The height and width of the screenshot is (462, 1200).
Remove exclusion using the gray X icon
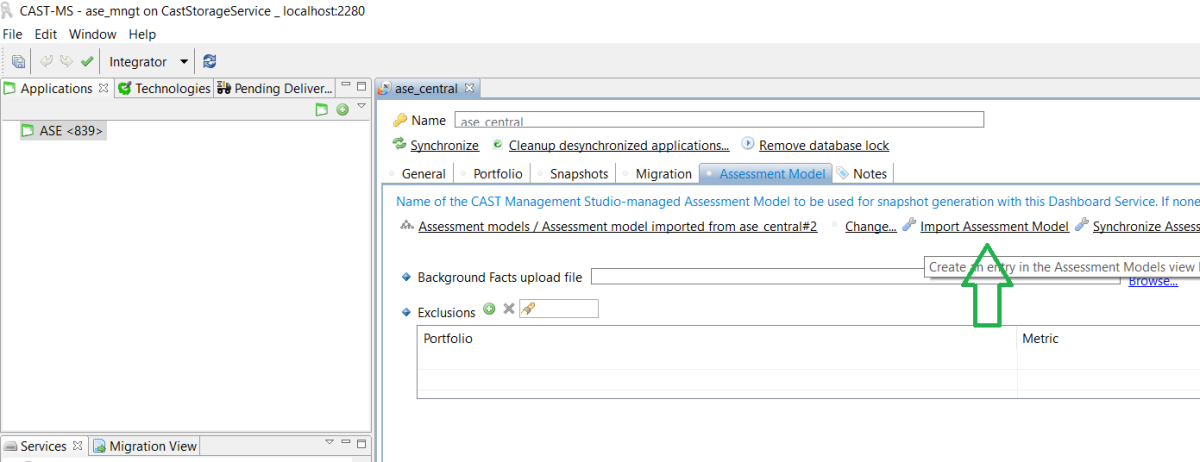click(508, 309)
